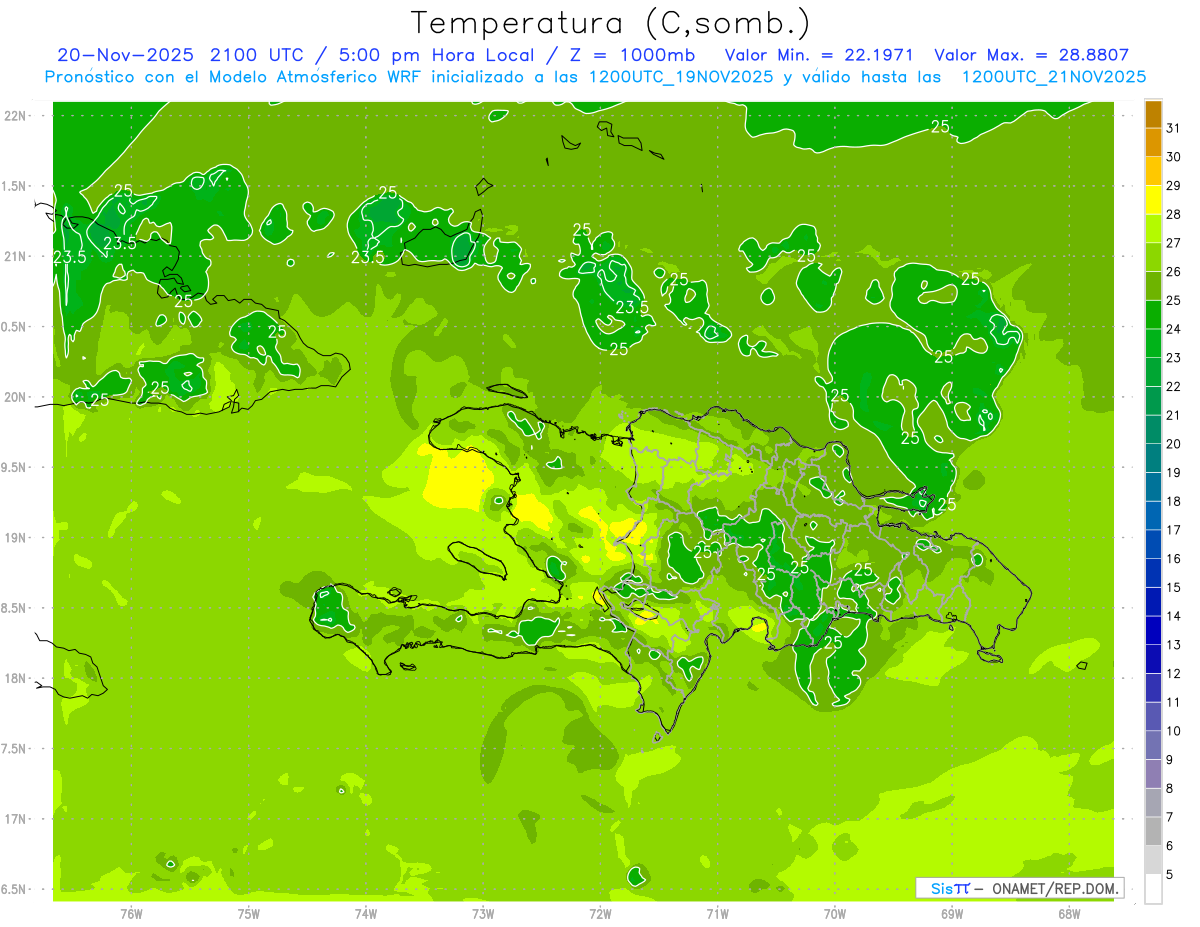The width and height of the screenshot is (1200, 927).
Task: Click the color scale label "15"
Action: [1173, 587]
